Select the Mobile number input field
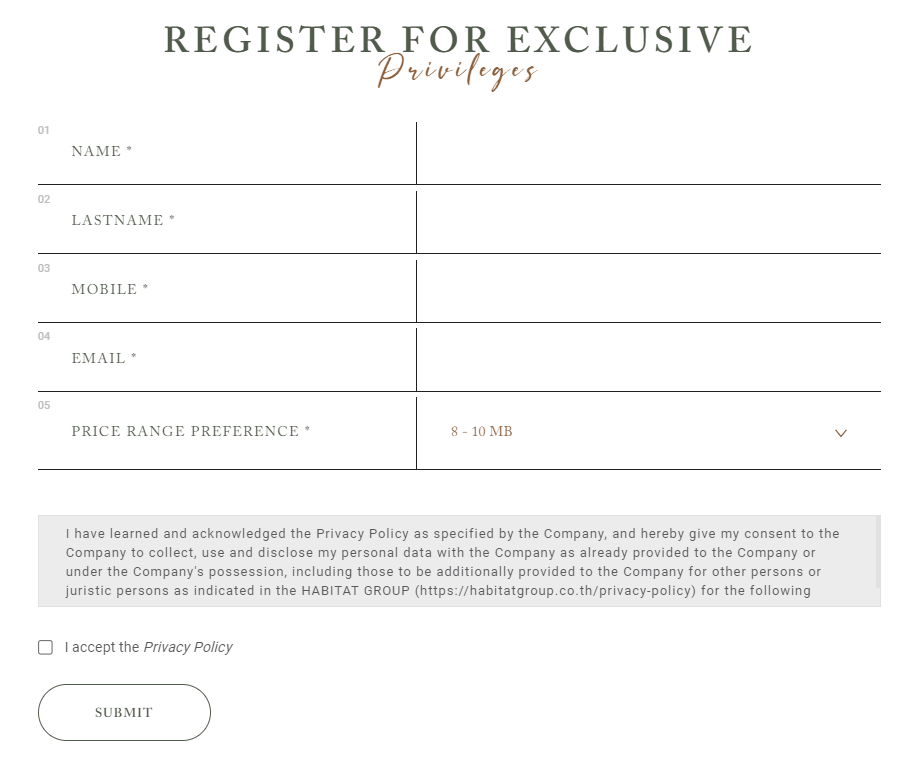 [648, 290]
